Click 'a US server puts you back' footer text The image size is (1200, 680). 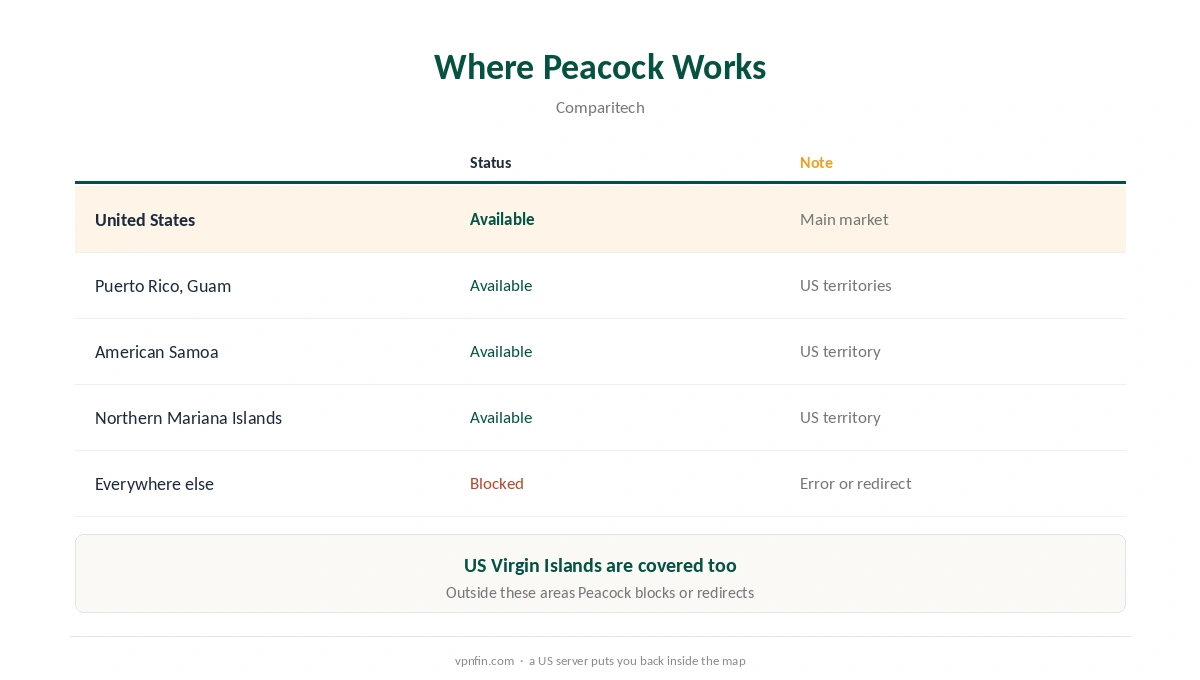point(637,661)
